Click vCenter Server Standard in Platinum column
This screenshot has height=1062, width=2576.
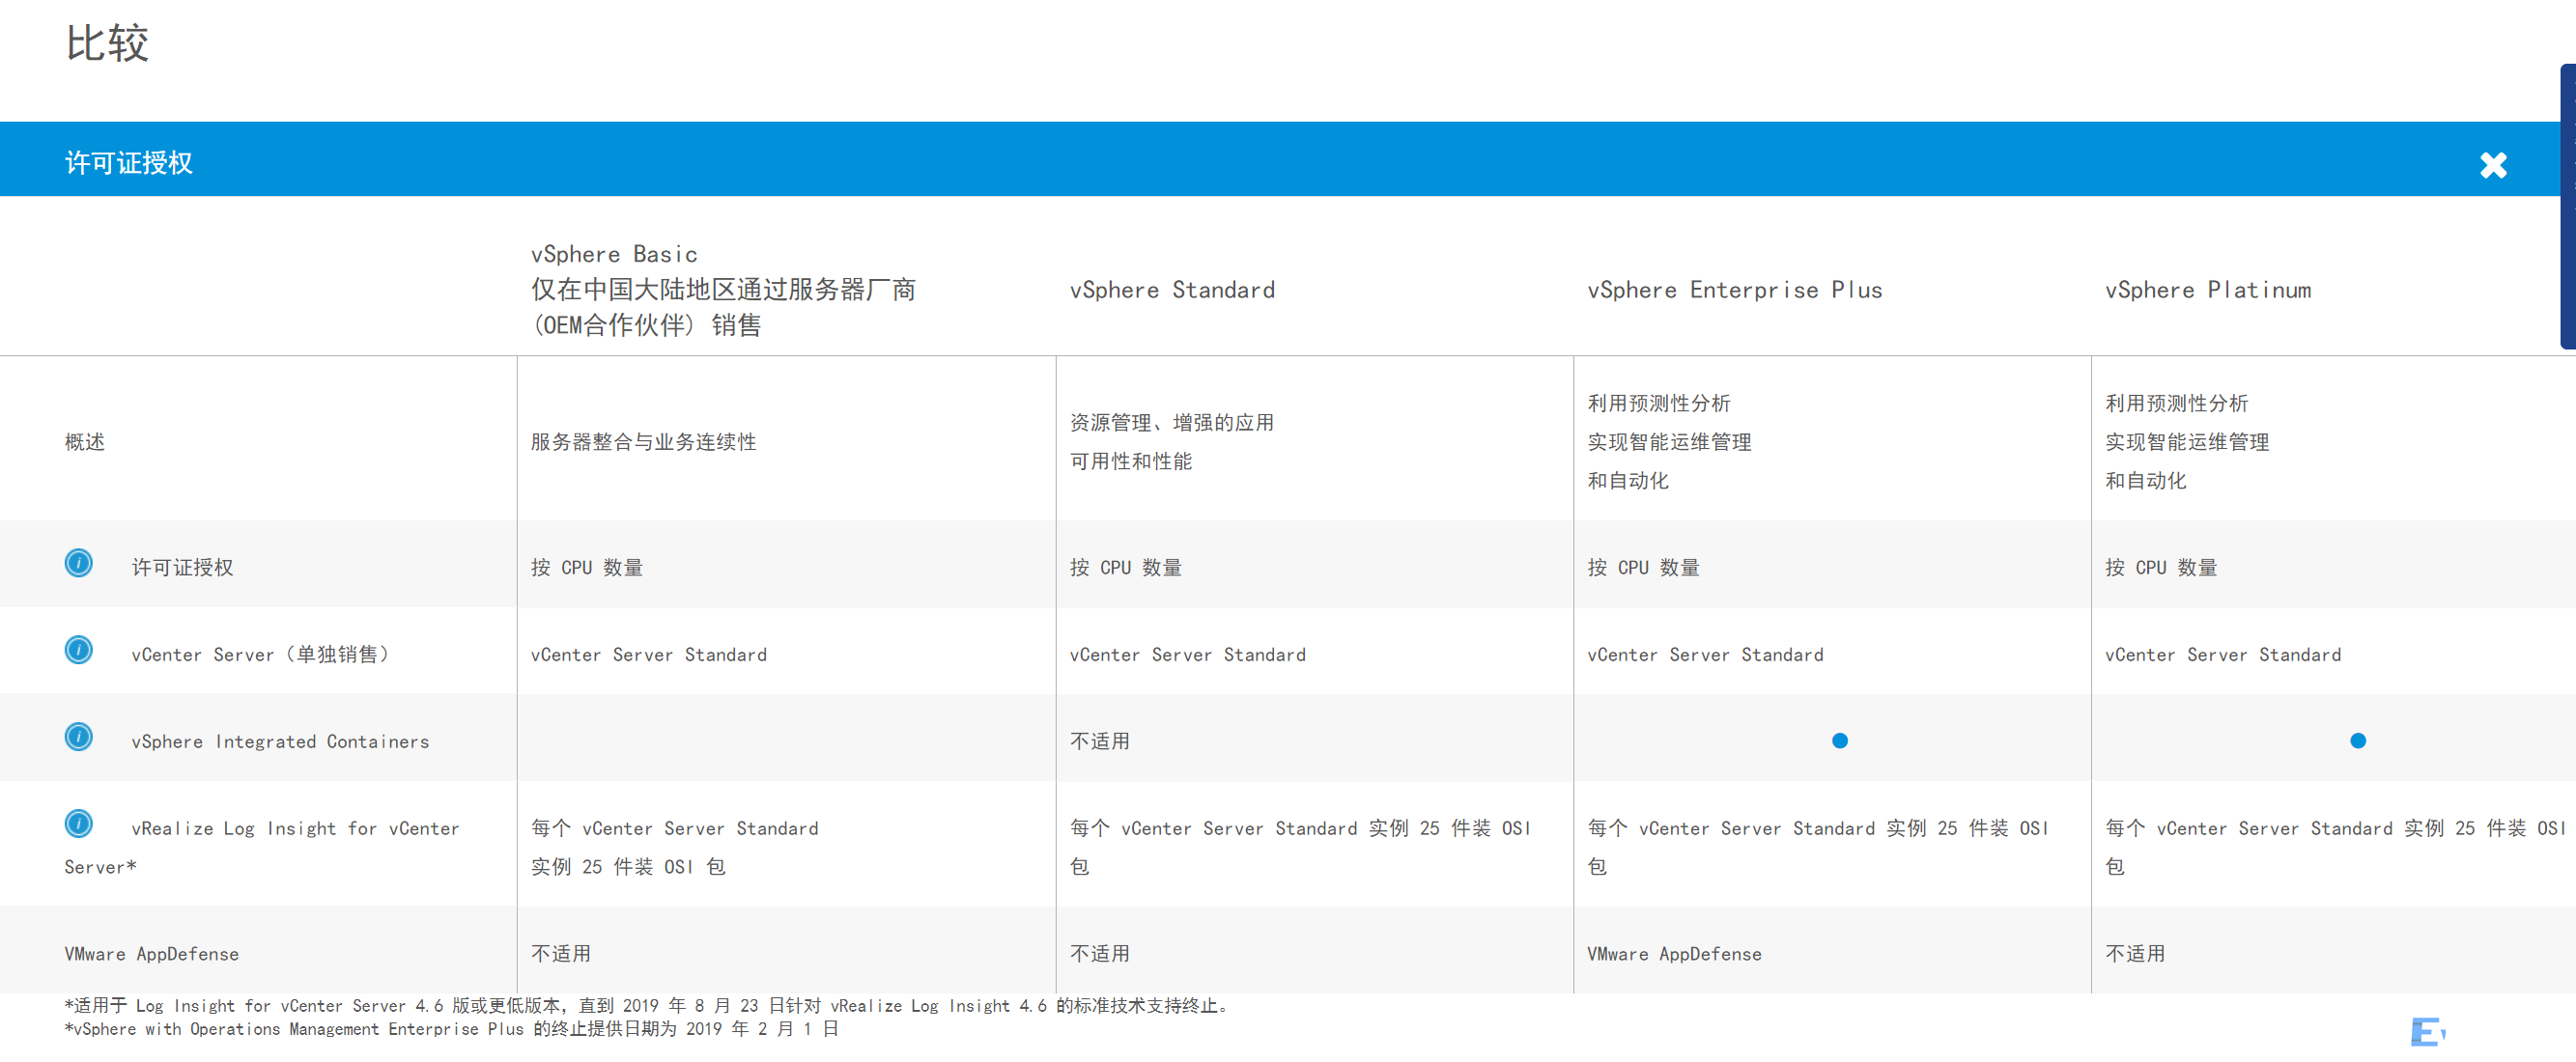click(2223, 654)
